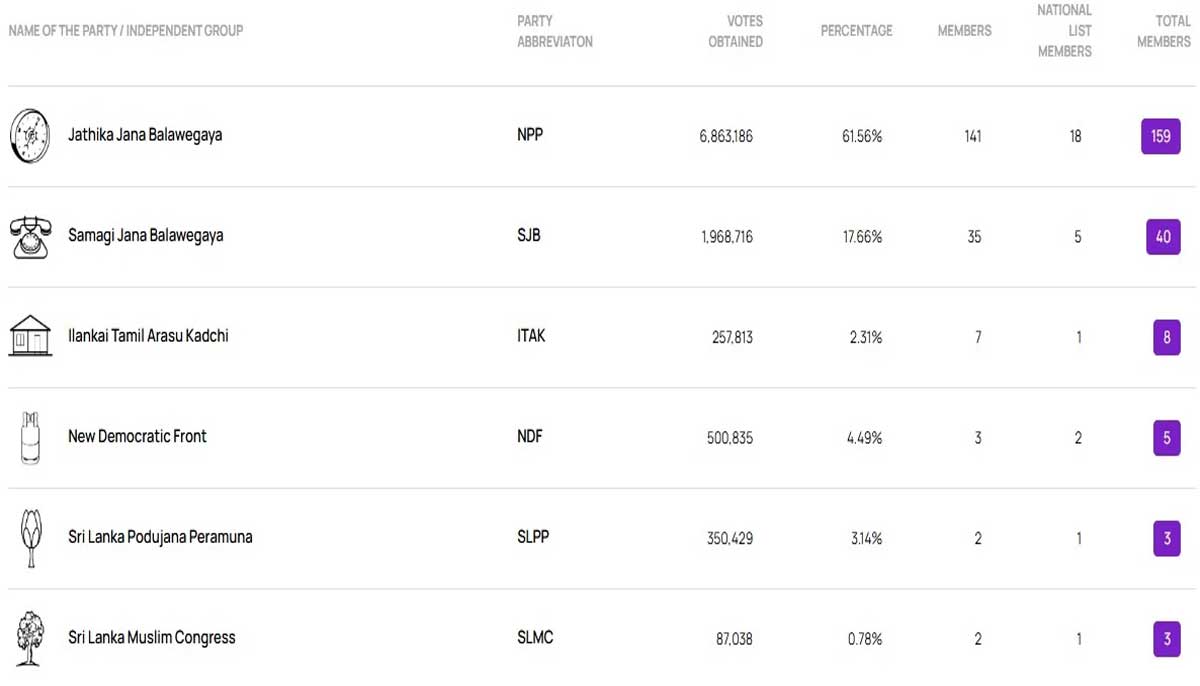
Task: Select the SLPP flower bud symbol
Action: 30,538
